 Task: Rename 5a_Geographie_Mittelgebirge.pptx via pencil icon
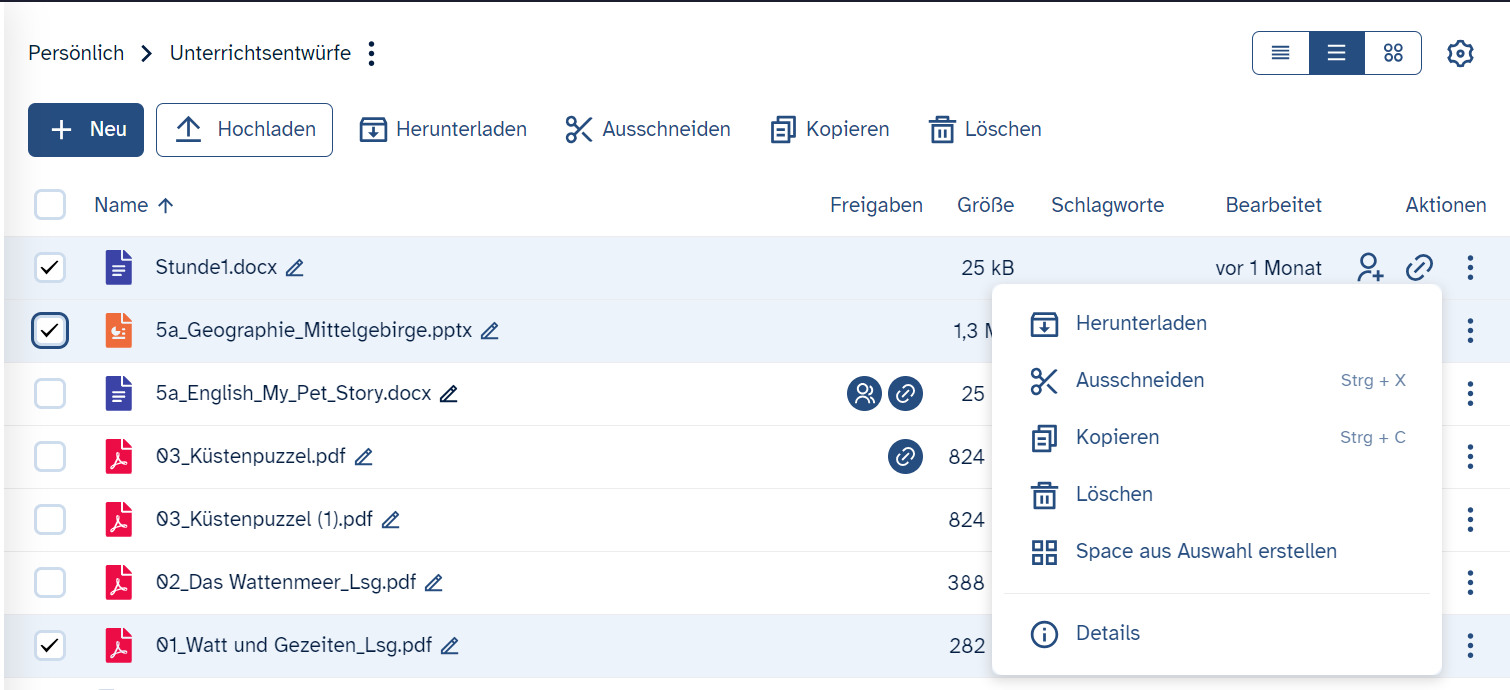[490, 331]
